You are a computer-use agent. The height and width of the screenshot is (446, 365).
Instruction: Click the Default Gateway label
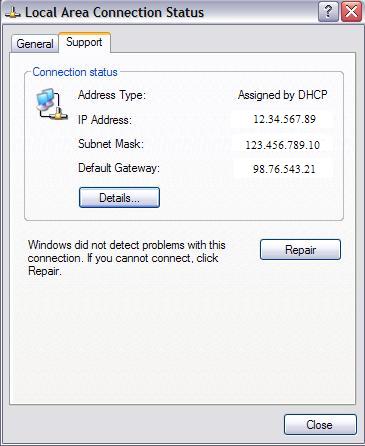click(x=119, y=168)
